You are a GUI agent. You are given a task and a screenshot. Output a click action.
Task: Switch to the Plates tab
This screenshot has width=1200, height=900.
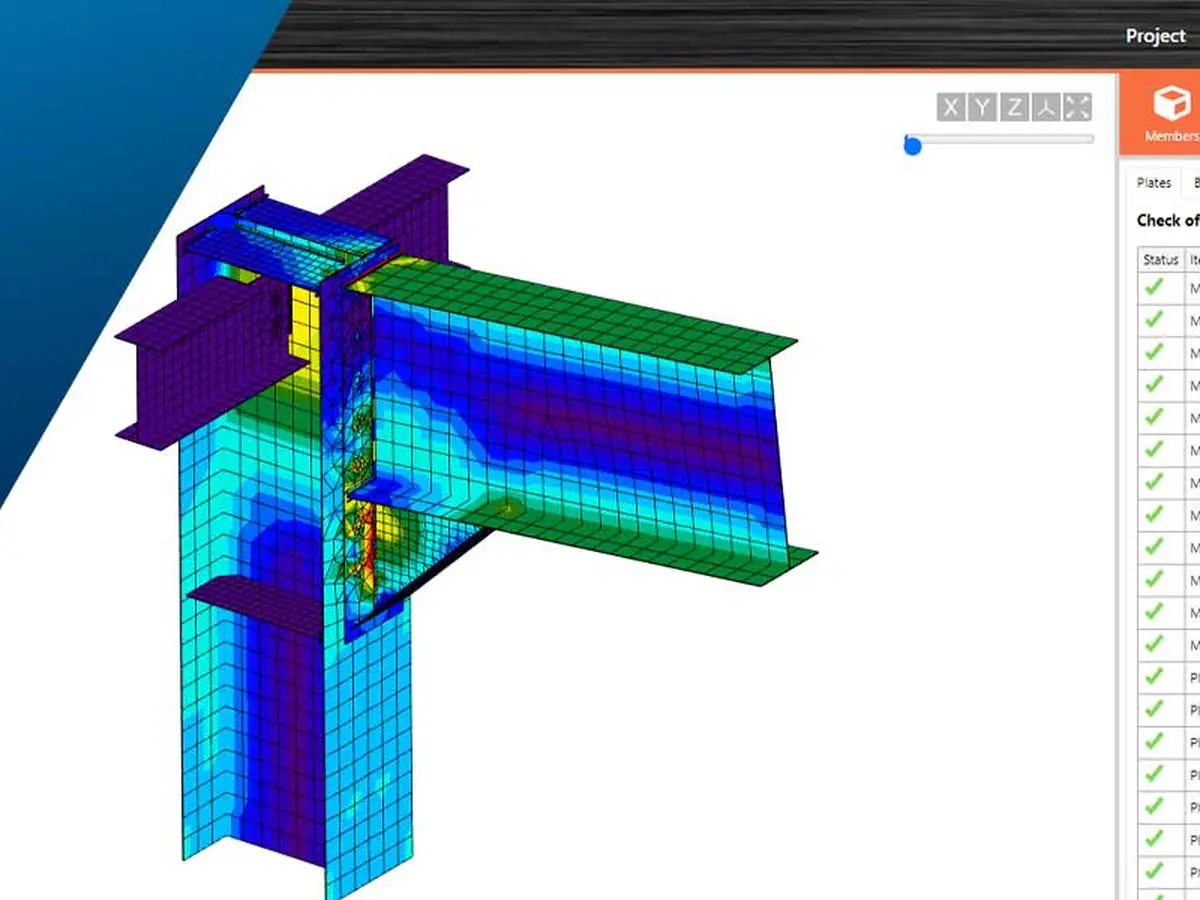[x=1153, y=183]
